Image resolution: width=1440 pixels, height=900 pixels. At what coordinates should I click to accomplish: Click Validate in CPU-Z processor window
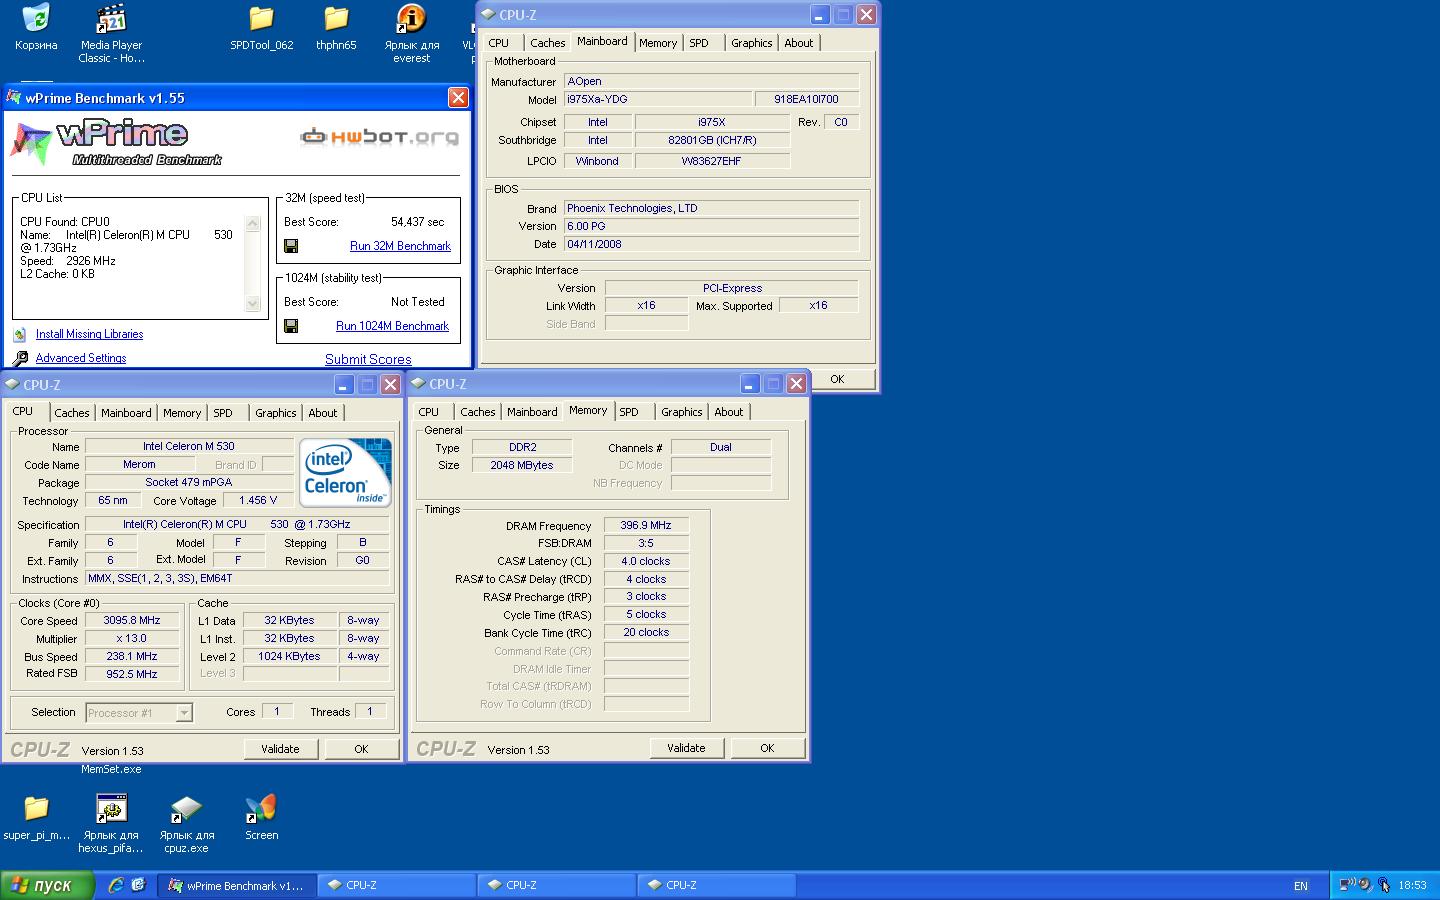coord(280,749)
